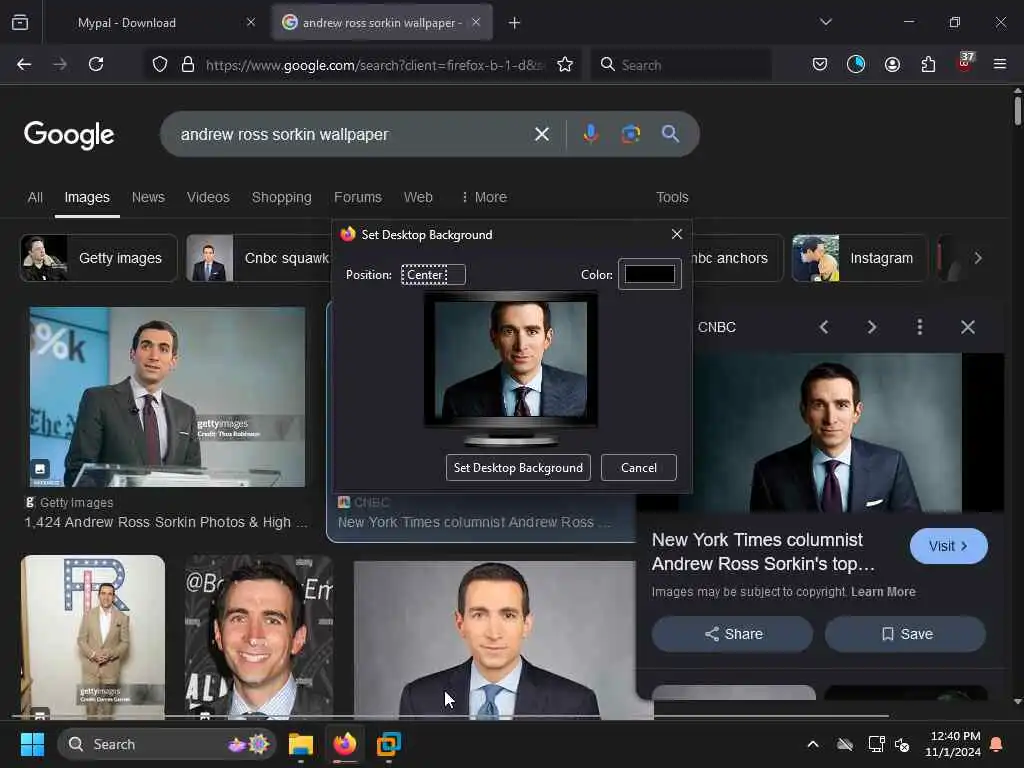1024x768 pixels.
Task: Open the black Color swatch picker
Action: coord(650,274)
